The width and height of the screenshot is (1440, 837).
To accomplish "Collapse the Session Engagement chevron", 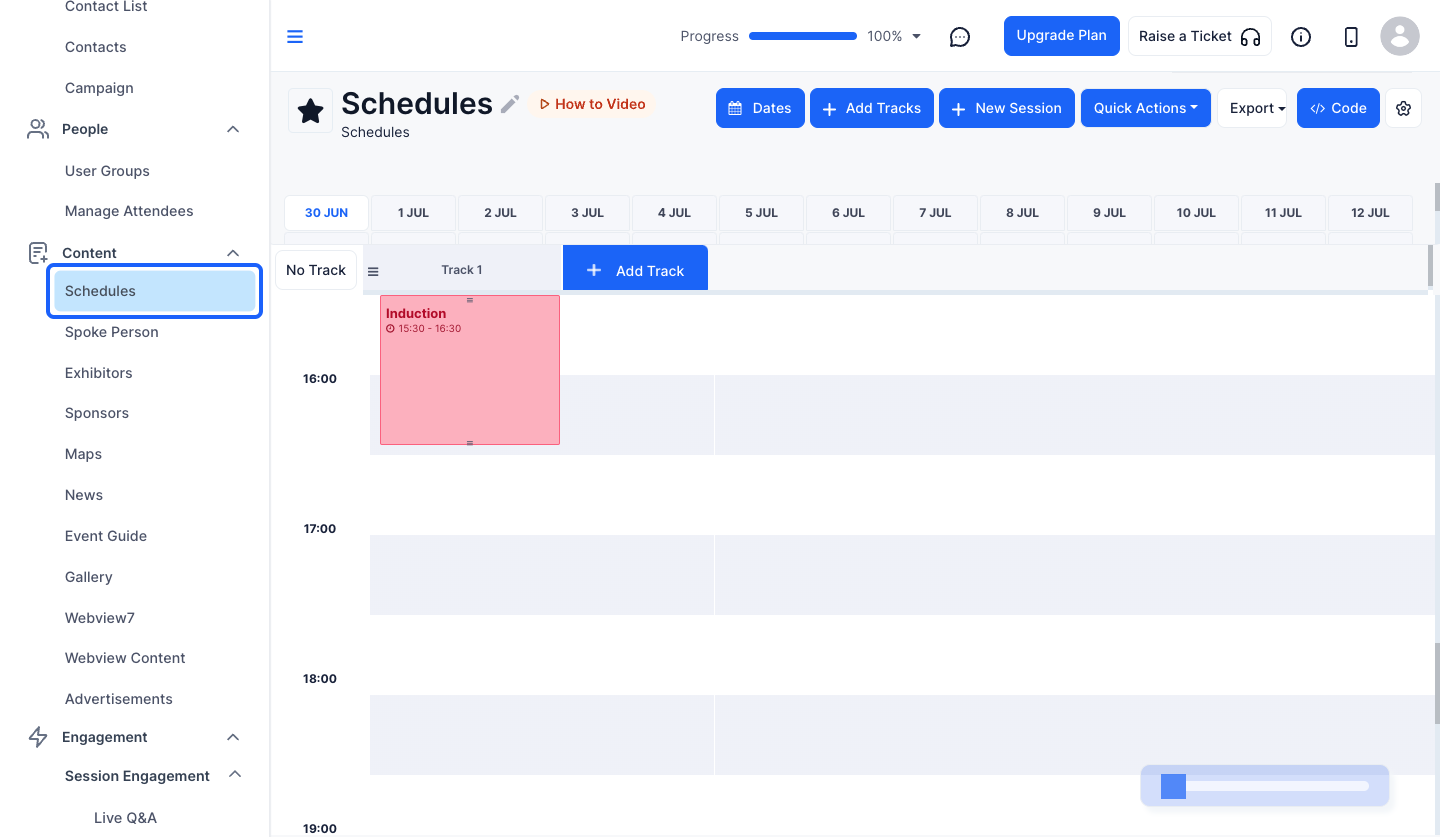I will tap(235, 774).
